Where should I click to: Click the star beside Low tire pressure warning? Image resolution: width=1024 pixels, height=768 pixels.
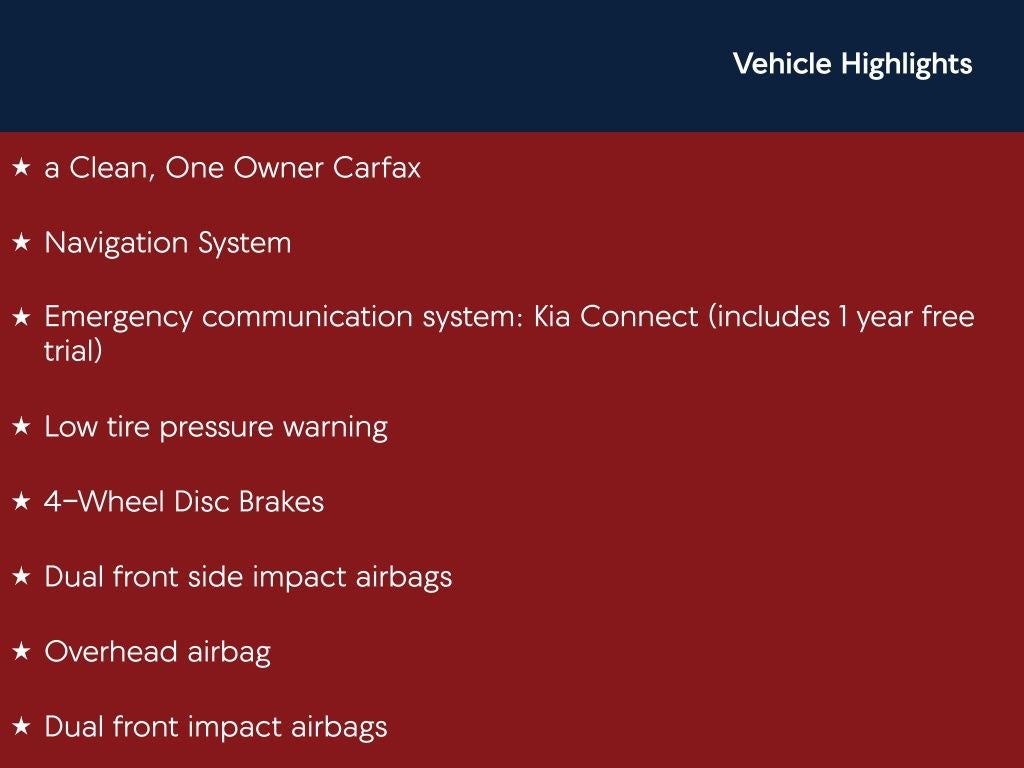(21, 427)
